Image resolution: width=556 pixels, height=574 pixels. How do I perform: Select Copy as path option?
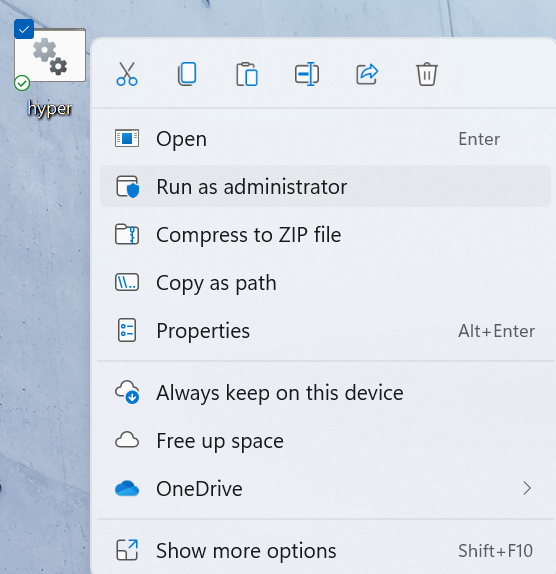pyautogui.click(x=325, y=283)
